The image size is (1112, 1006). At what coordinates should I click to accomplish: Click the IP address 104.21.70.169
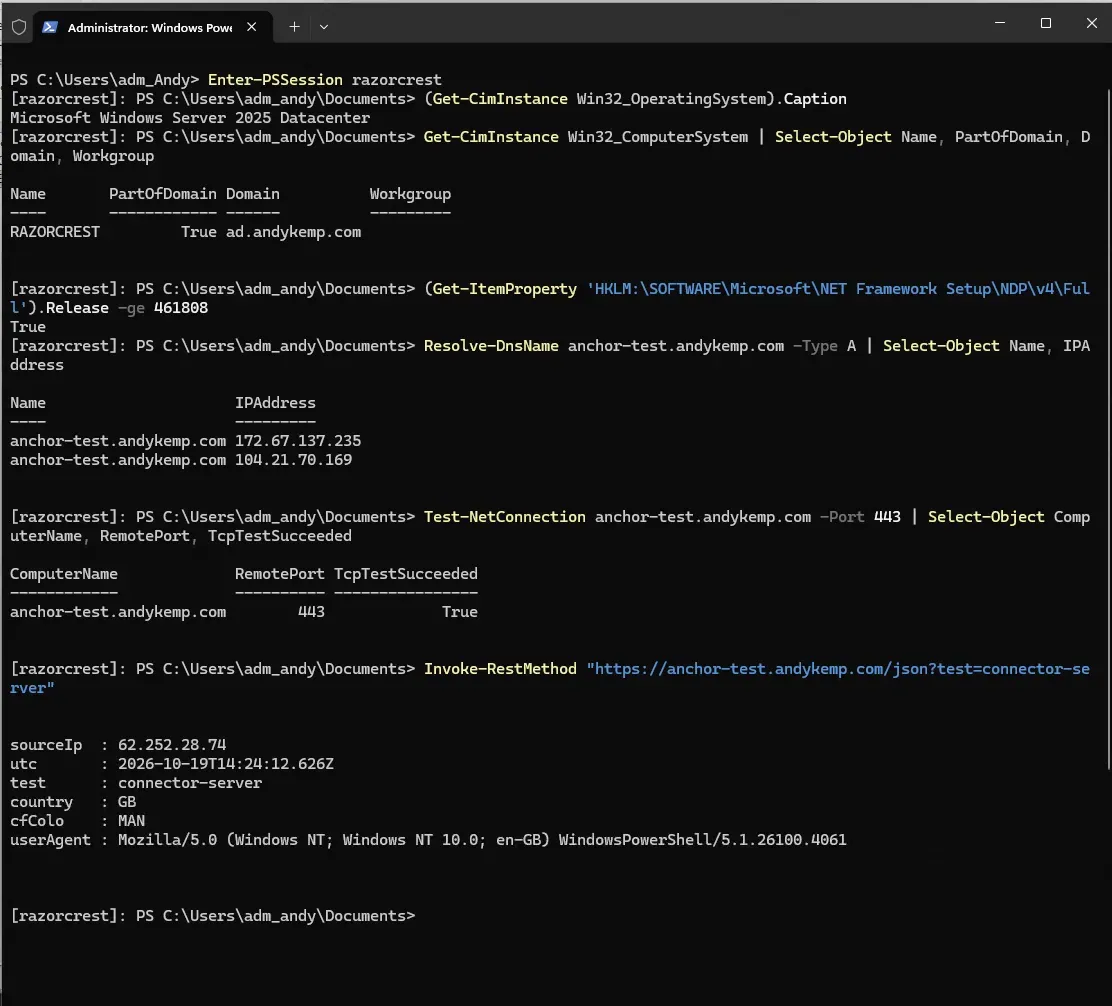294,460
